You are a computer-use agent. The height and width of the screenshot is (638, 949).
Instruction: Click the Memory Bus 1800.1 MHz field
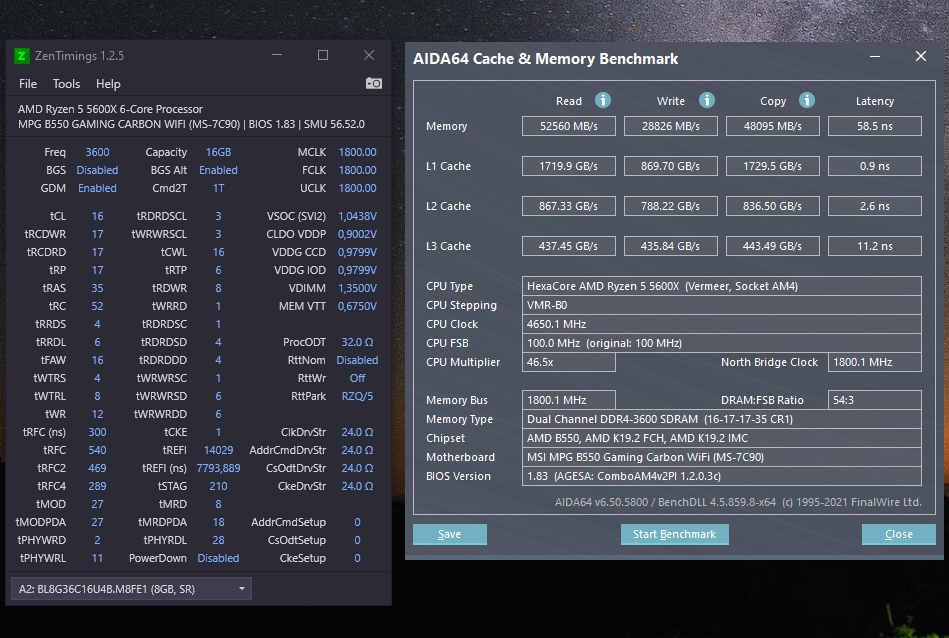(x=569, y=400)
